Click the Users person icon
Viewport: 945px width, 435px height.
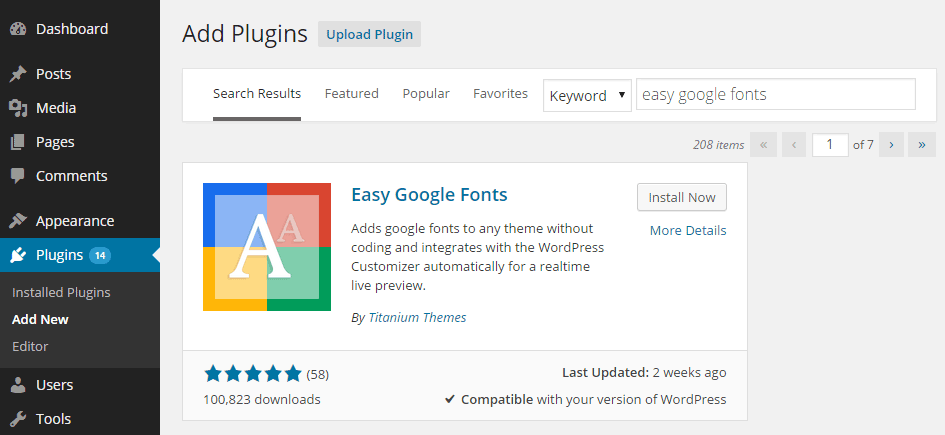pos(17,385)
